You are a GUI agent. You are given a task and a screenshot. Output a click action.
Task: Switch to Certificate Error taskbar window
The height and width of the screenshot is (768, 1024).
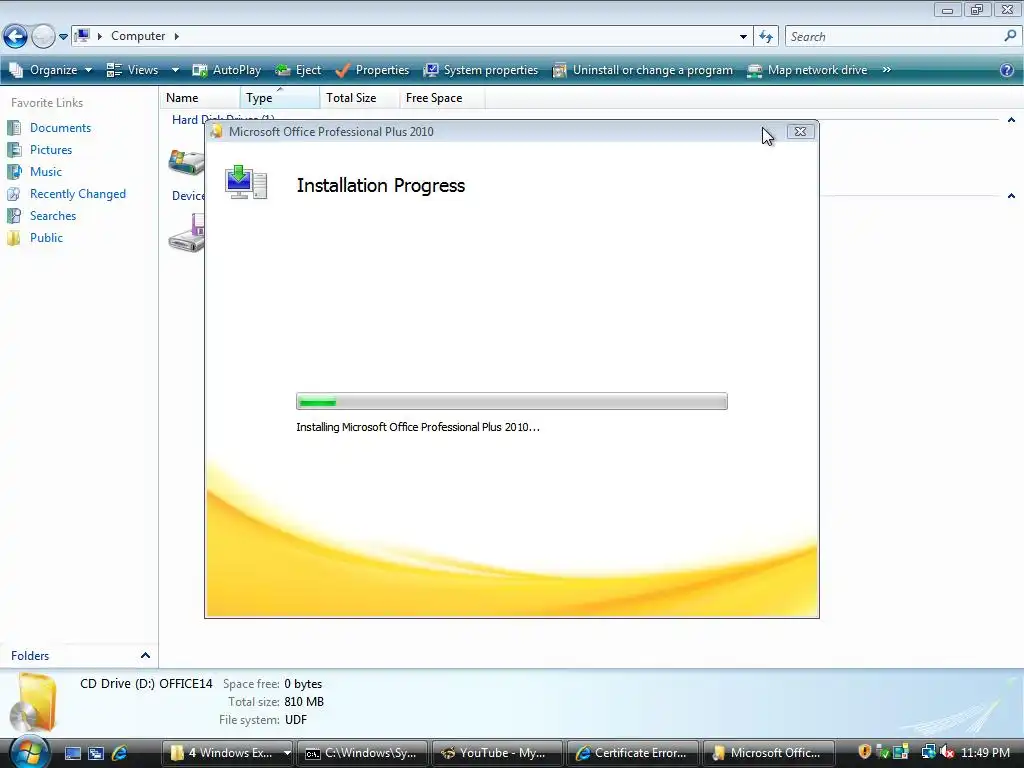click(x=632, y=753)
